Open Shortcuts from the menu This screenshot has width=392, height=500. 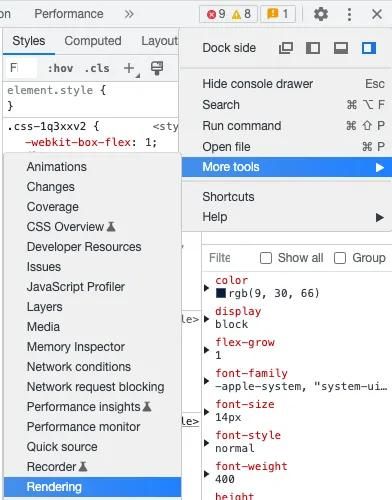pyautogui.click(x=287, y=197)
